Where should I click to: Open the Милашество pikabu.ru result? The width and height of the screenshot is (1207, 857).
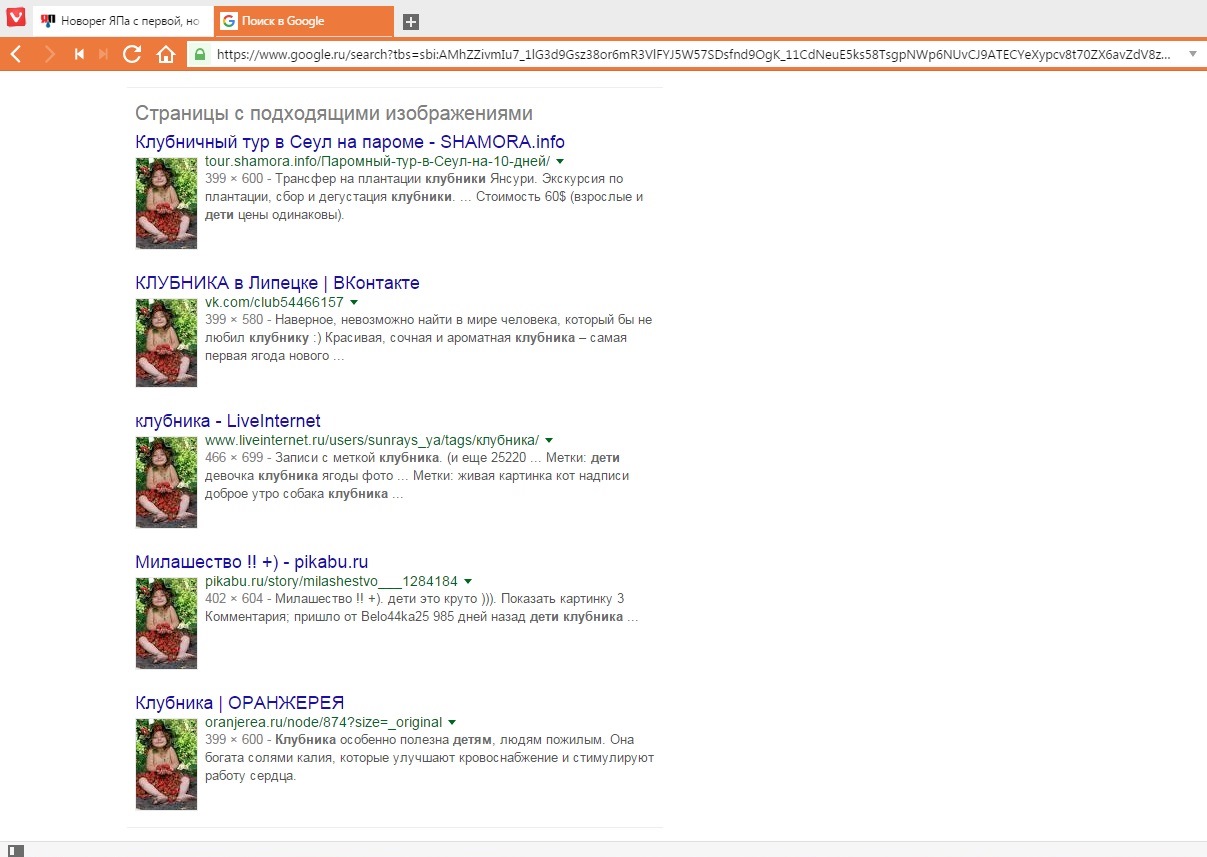pos(251,562)
